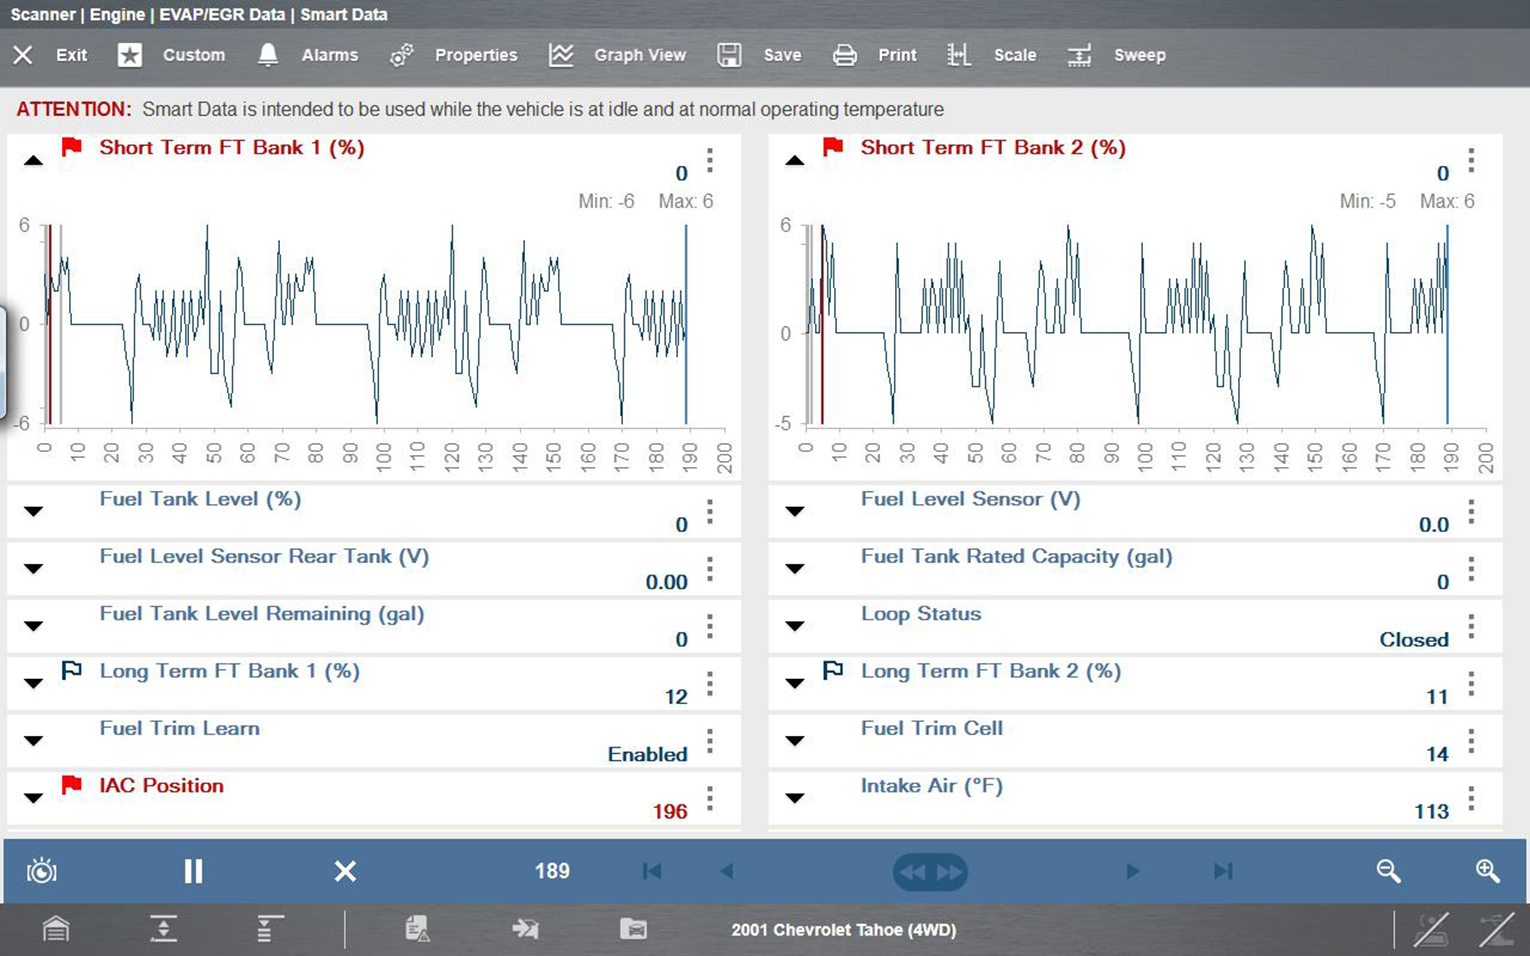Toggle alarm flag on Long Term FT Bank 2
This screenshot has width=1530, height=956.
[x=833, y=671]
